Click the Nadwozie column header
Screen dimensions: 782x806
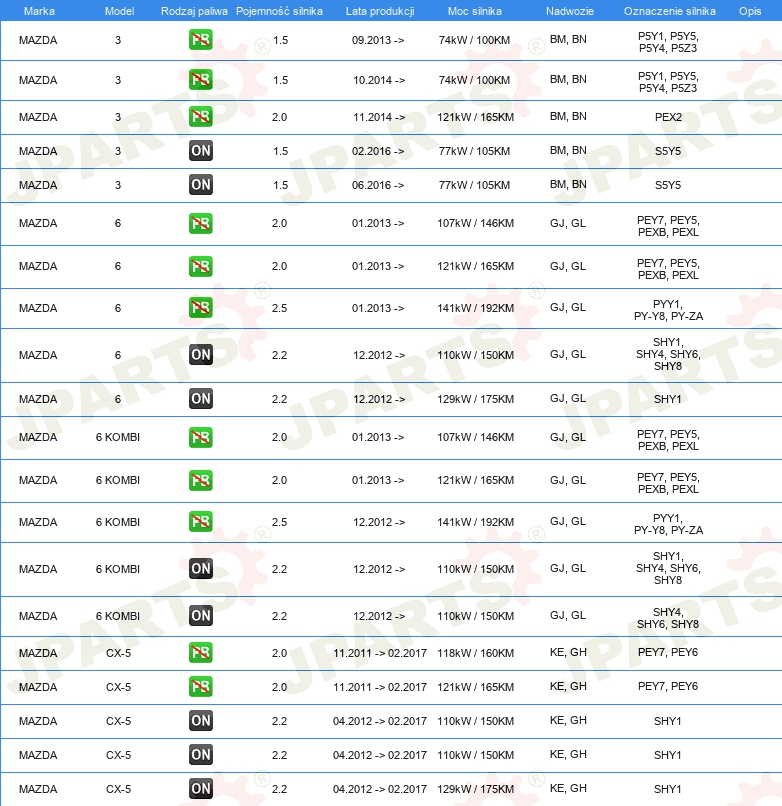click(x=570, y=11)
